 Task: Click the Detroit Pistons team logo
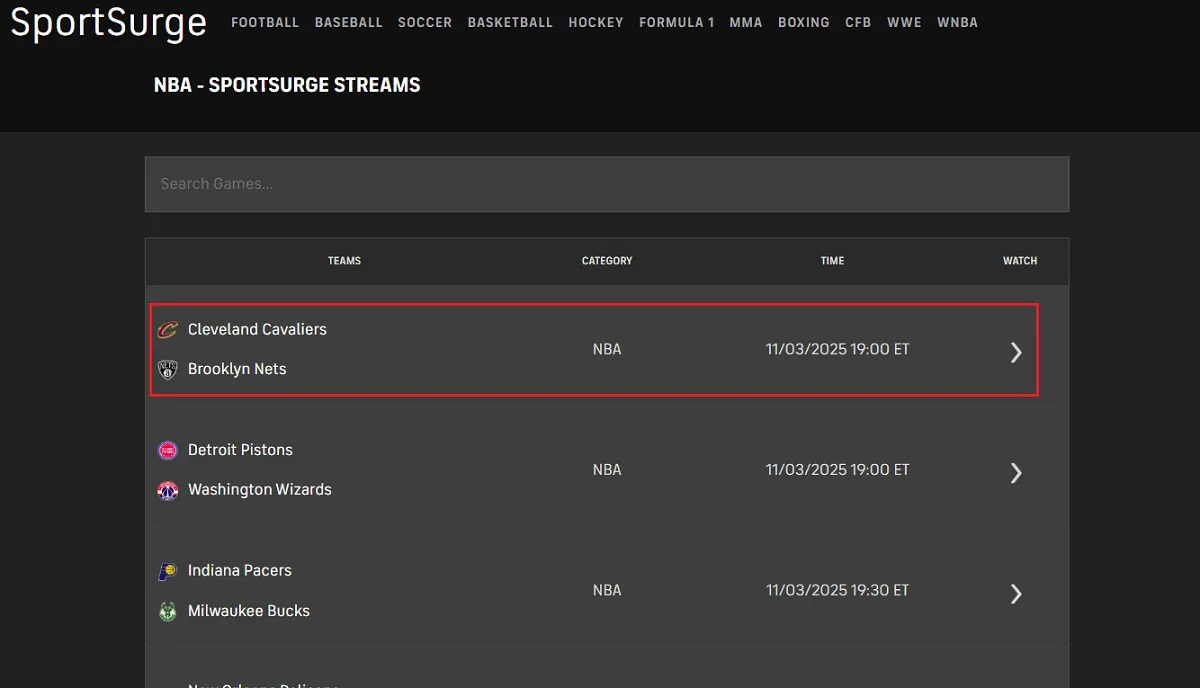point(167,451)
